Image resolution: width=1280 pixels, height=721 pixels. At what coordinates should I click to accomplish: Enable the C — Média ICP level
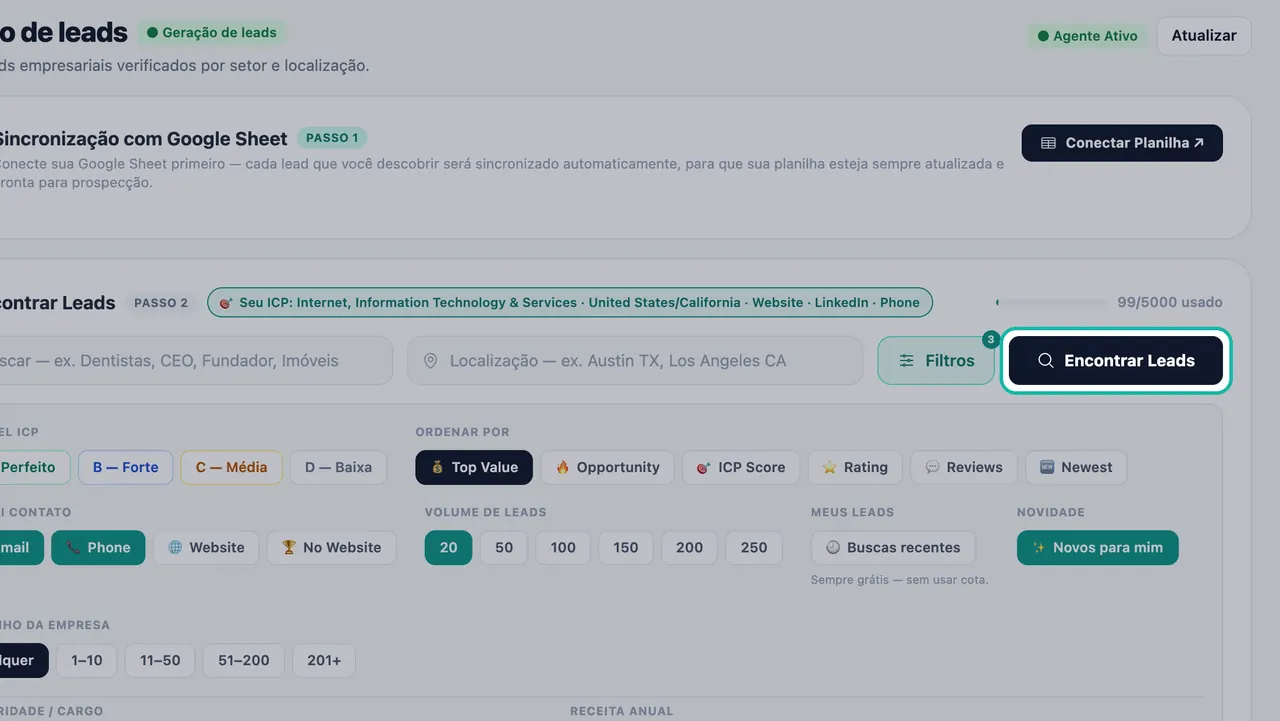point(231,467)
